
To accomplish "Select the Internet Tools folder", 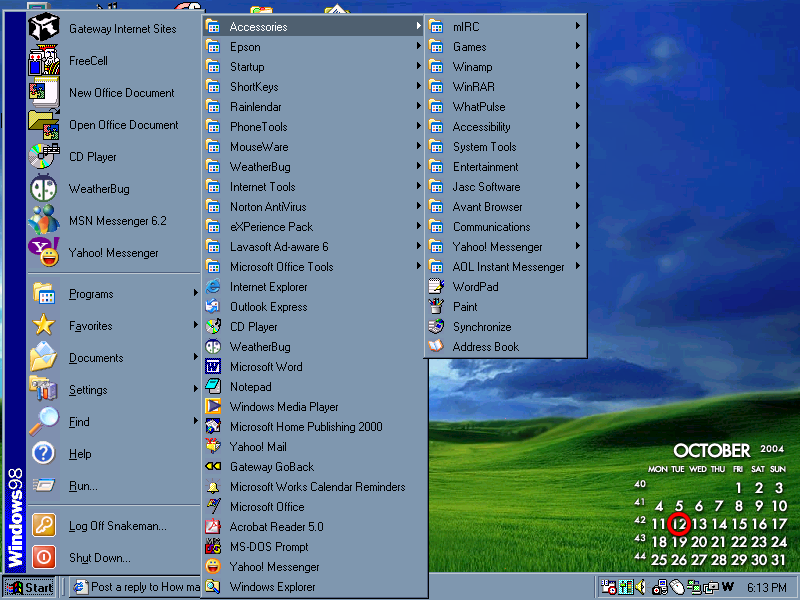I will pyautogui.click(x=314, y=187).
